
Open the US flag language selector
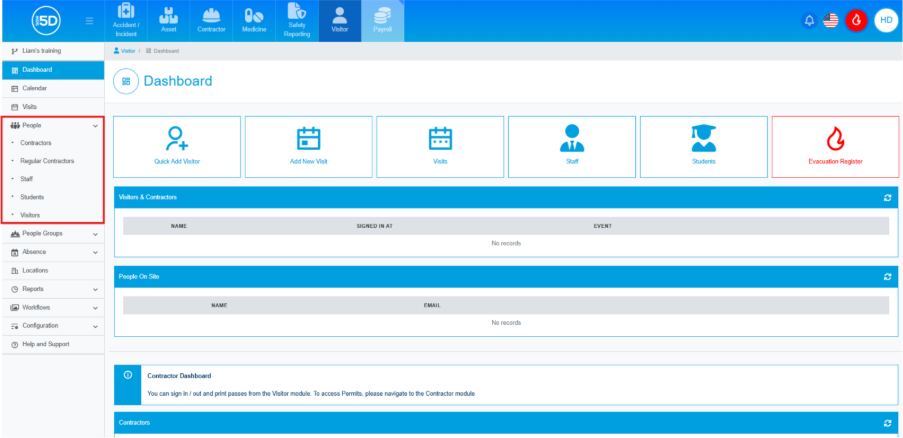tap(831, 20)
